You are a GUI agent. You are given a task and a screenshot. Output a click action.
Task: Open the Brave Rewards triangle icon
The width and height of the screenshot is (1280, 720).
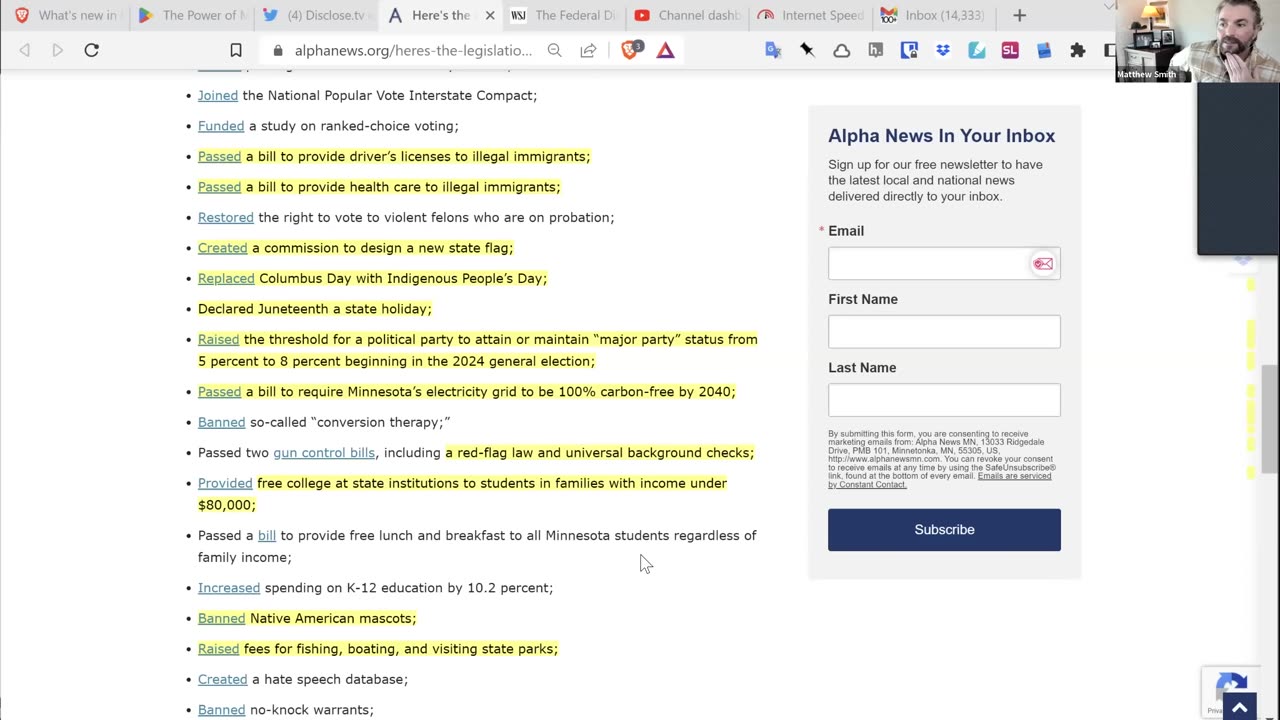pyautogui.click(x=665, y=50)
